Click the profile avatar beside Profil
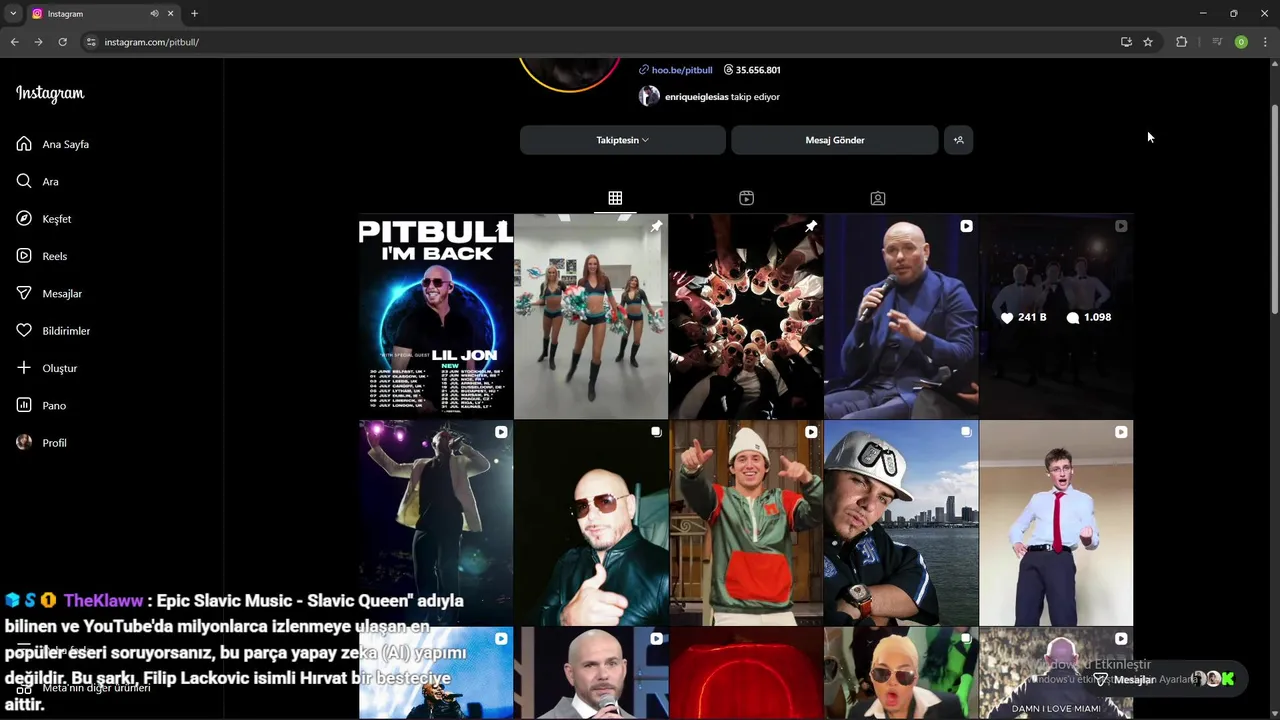Screen dimensions: 1280x720 (x=24, y=443)
